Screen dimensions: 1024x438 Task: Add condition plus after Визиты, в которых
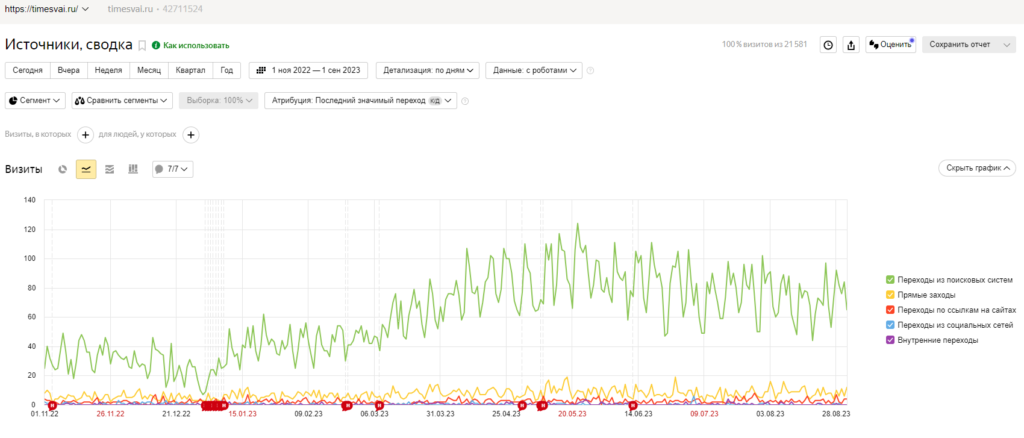click(x=86, y=134)
